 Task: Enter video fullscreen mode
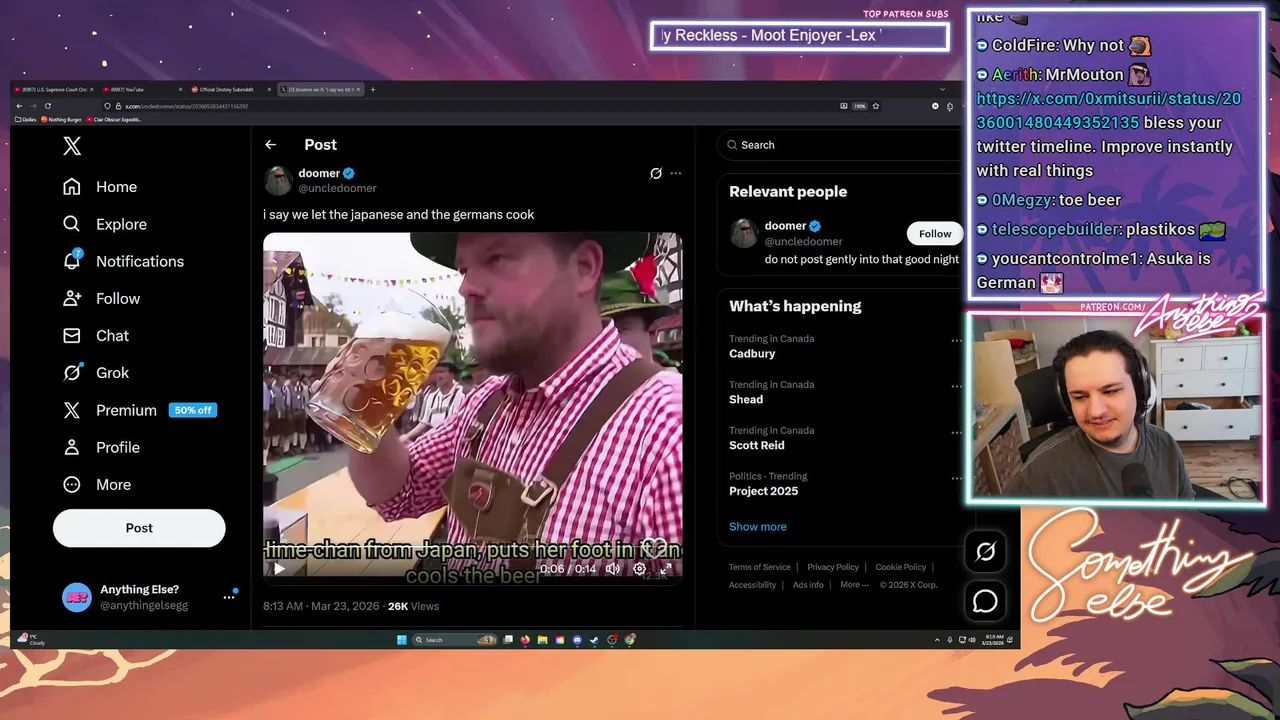666,569
